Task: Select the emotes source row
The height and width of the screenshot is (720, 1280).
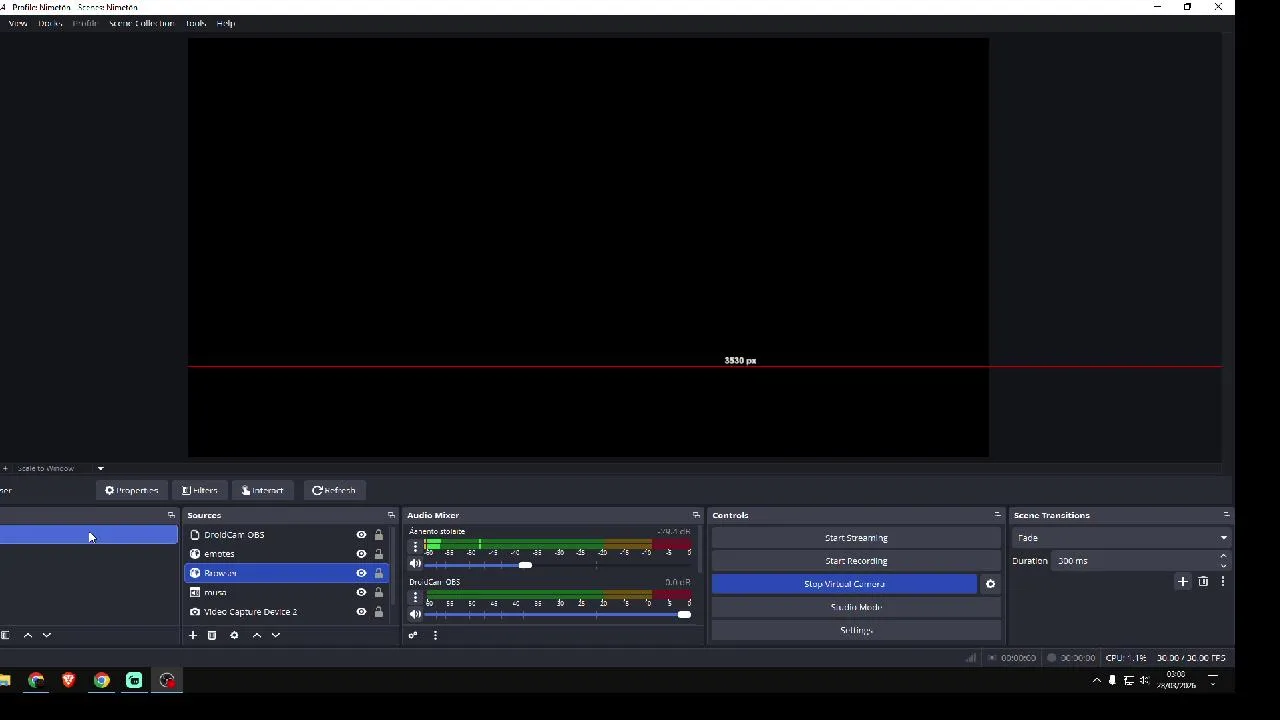Action: [288, 554]
